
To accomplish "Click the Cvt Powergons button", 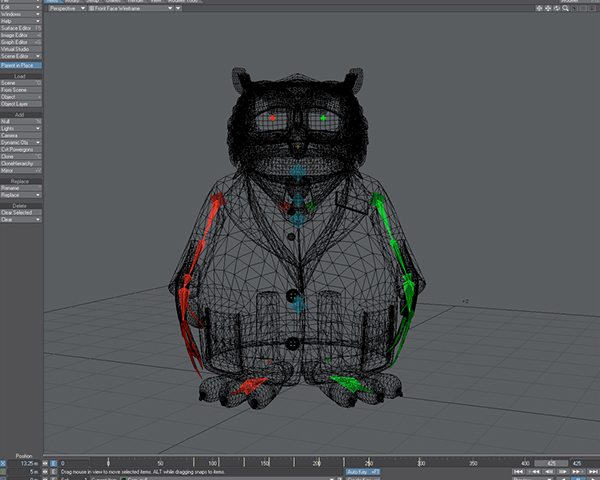I will click(x=21, y=149).
